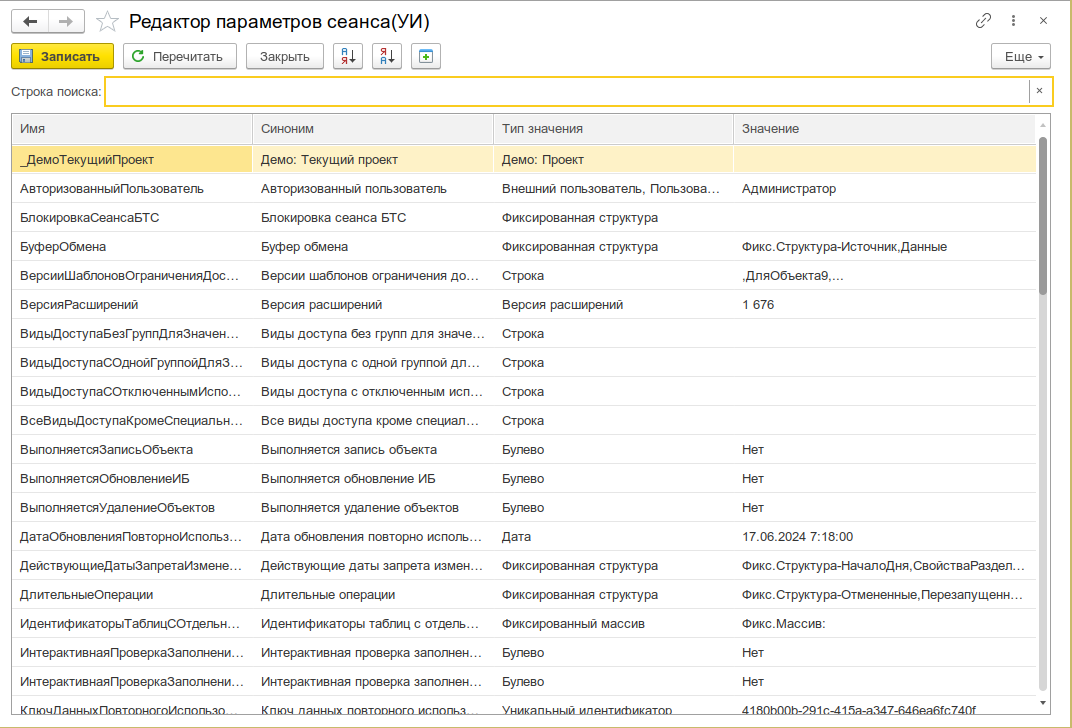Click the Закрыть button
The image size is (1072, 728).
point(284,57)
